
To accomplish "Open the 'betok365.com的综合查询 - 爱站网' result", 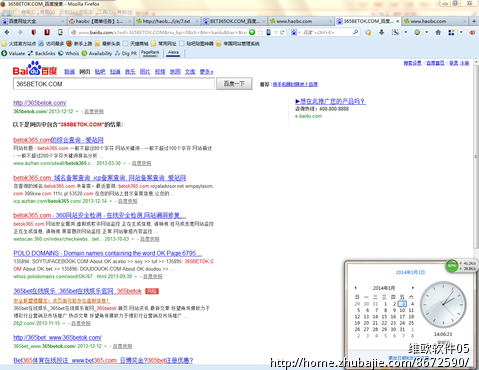I will click(58, 140).
